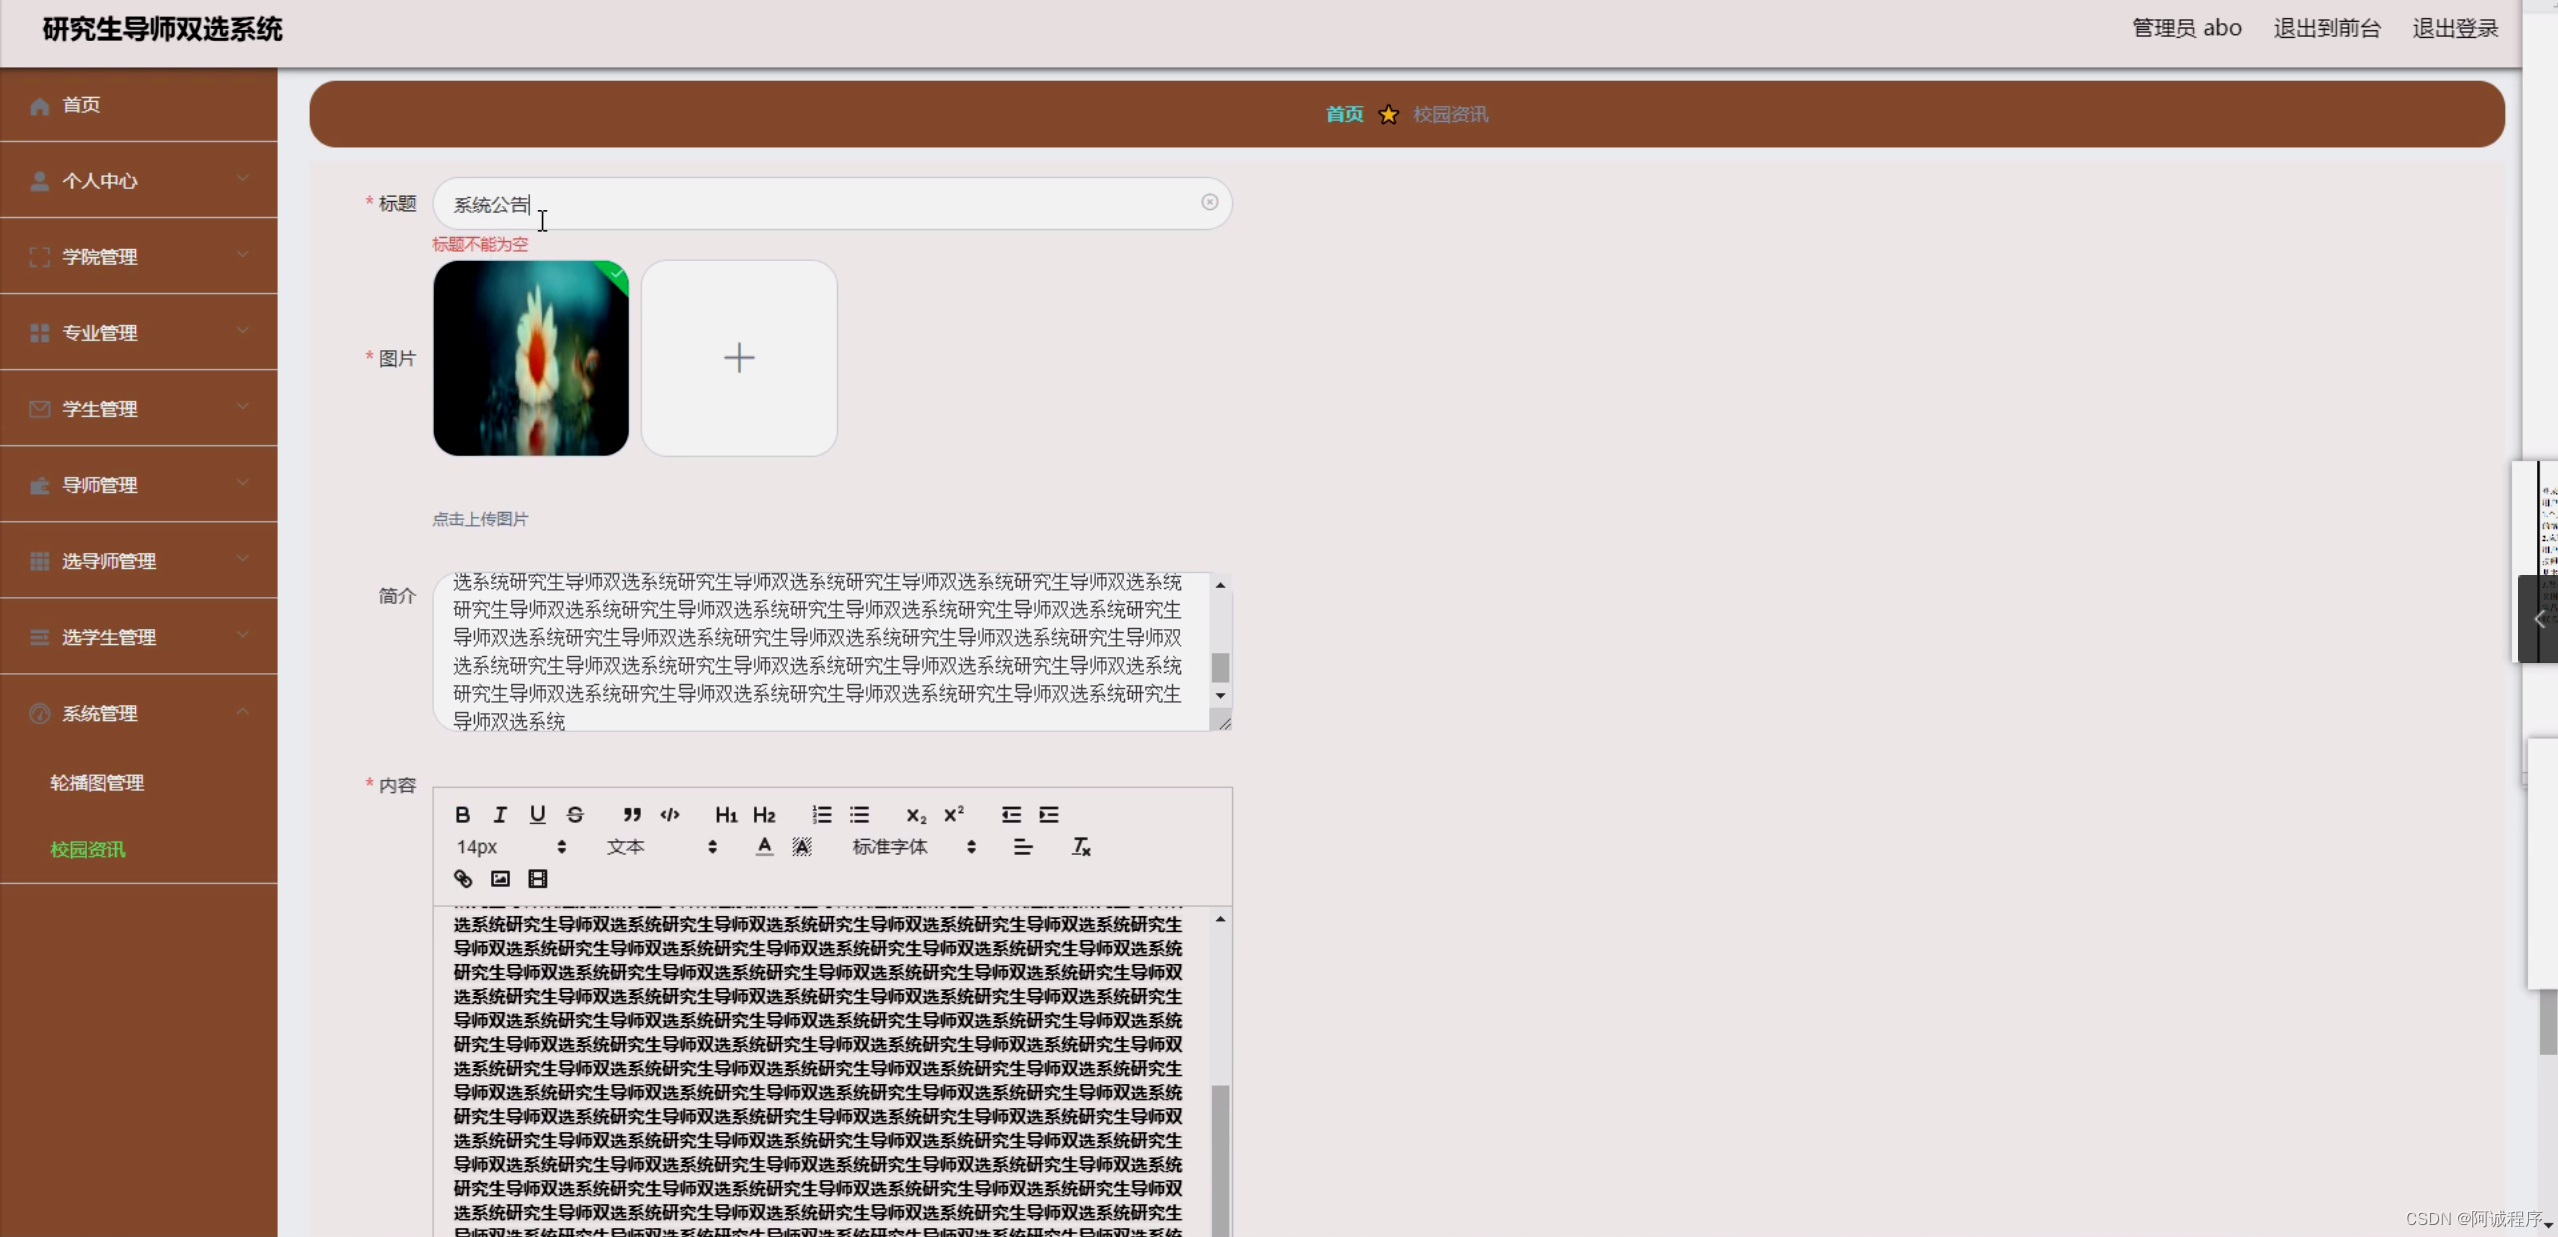
Task: Click the plus box to upload image
Action: pyautogui.click(x=739, y=358)
